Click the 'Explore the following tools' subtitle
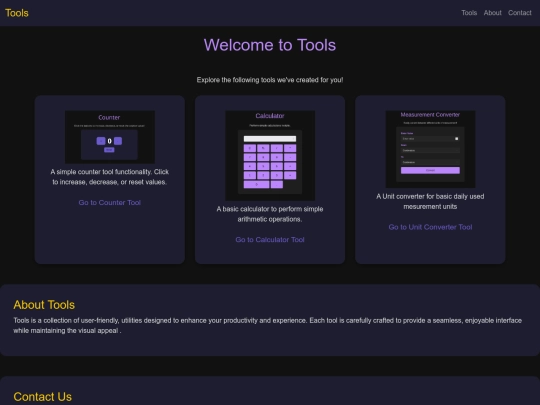The width and height of the screenshot is (540, 405). click(270, 80)
